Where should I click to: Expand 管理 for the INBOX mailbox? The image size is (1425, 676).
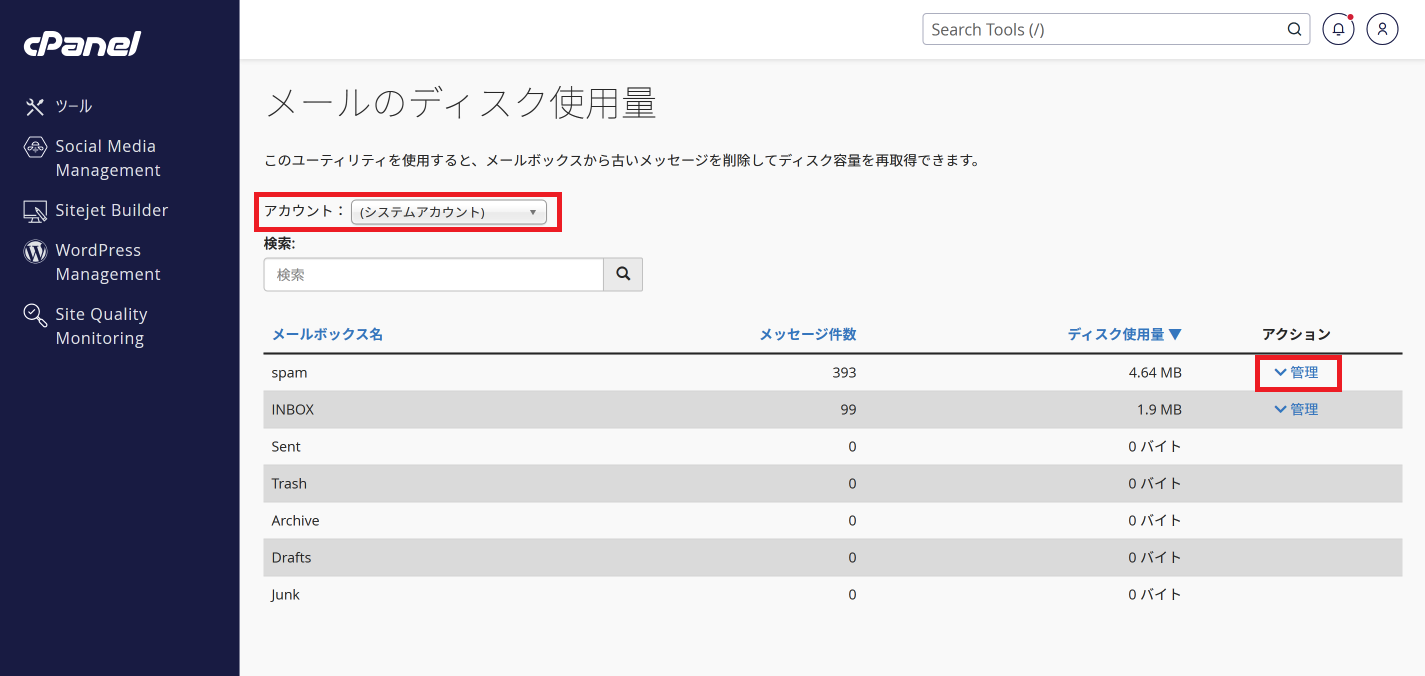click(x=1297, y=409)
